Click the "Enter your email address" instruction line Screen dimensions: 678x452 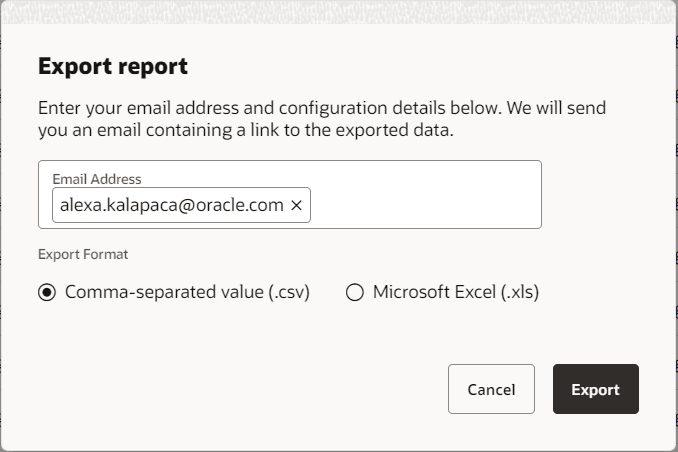point(322,108)
